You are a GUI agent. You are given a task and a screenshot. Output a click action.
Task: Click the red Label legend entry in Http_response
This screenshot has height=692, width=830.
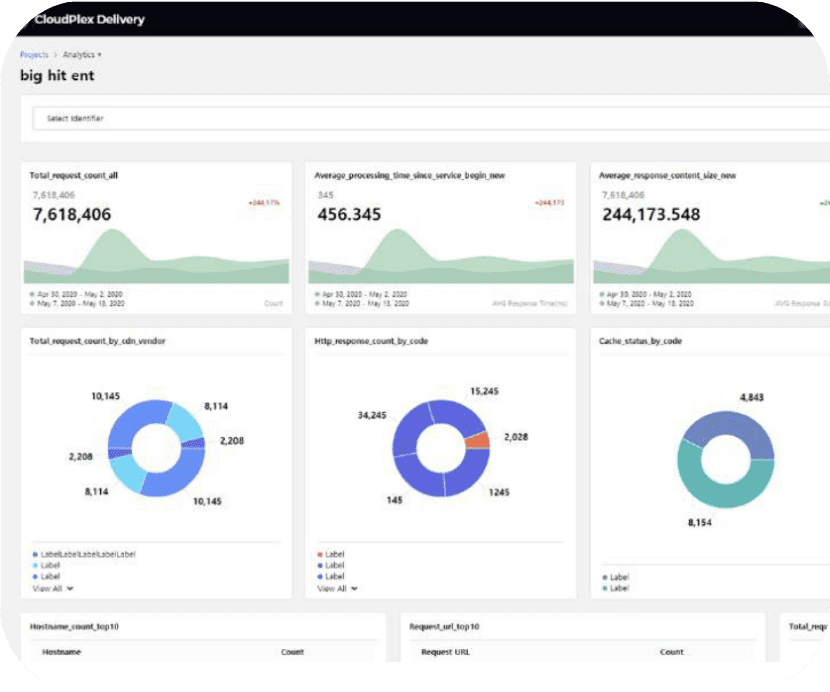click(331, 554)
